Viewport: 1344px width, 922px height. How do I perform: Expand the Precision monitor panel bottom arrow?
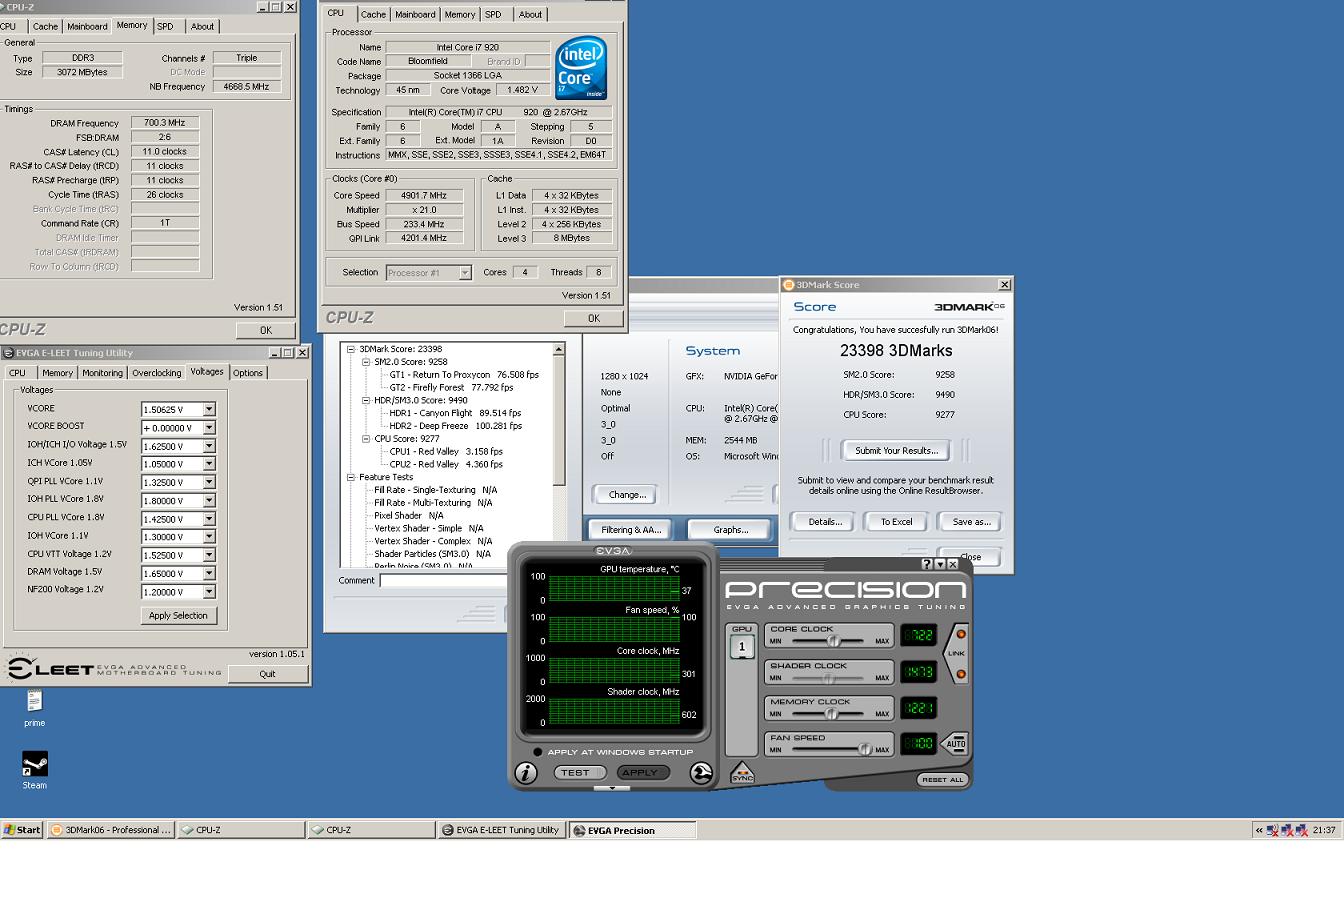coord(611,788)
